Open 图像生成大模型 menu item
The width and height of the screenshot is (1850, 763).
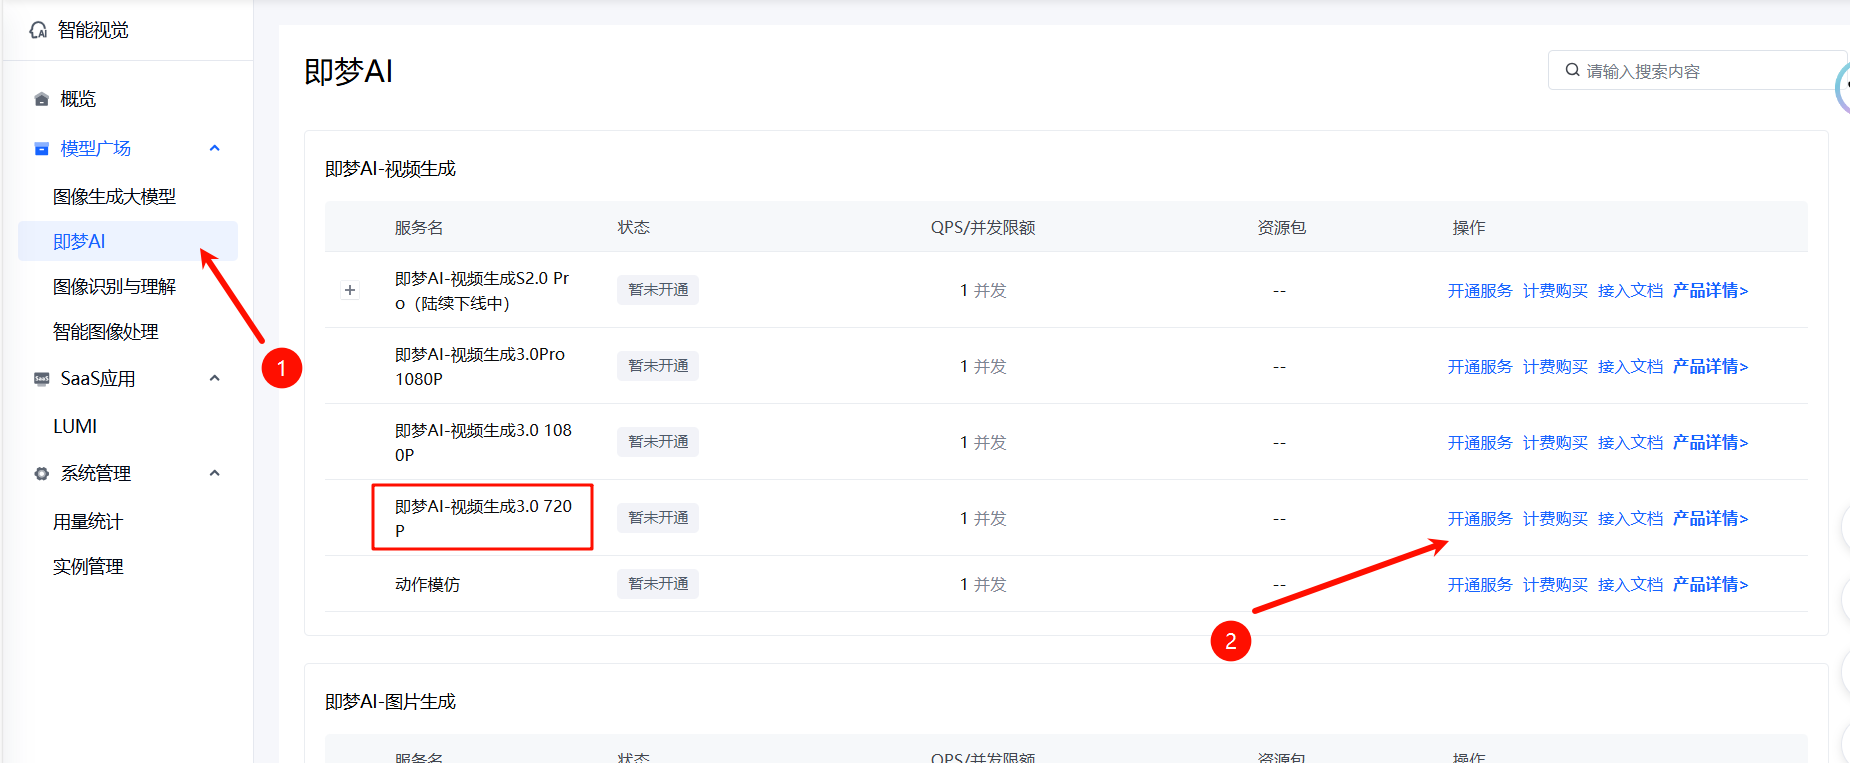click(x=114, y=196)
